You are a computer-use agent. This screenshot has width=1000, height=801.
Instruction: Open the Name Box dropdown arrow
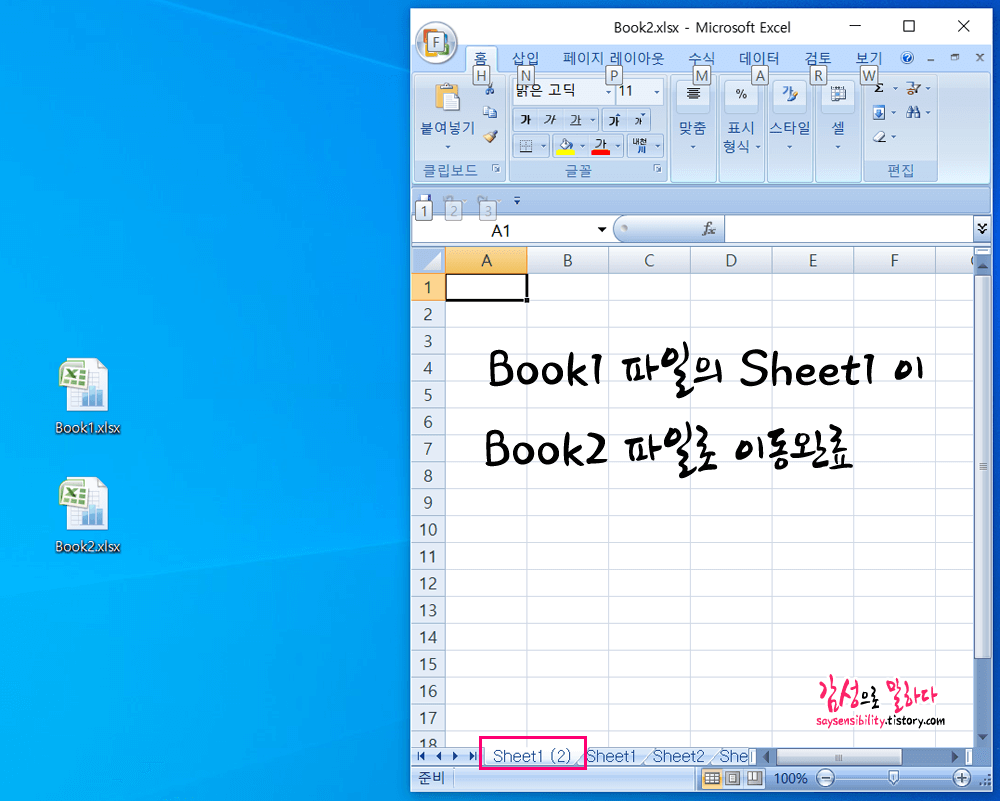coord(601,230)
